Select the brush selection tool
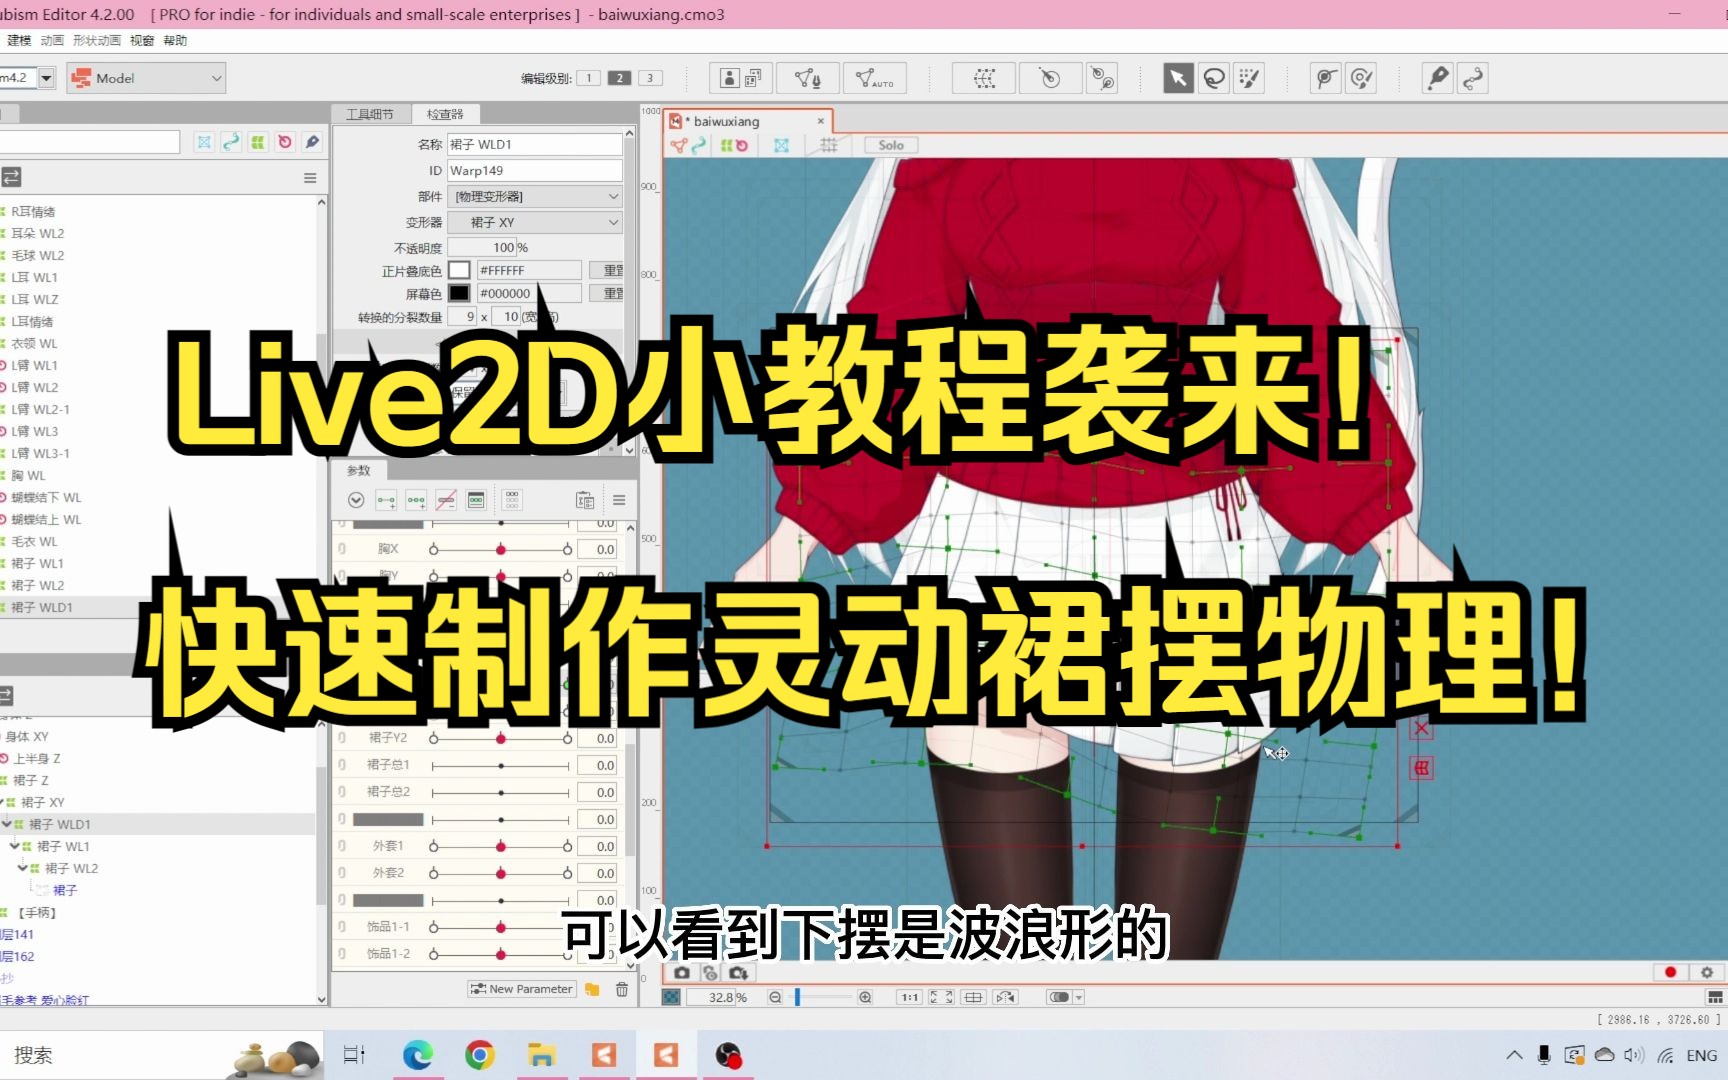Screen dimensions: 1728x1080 1249,78
